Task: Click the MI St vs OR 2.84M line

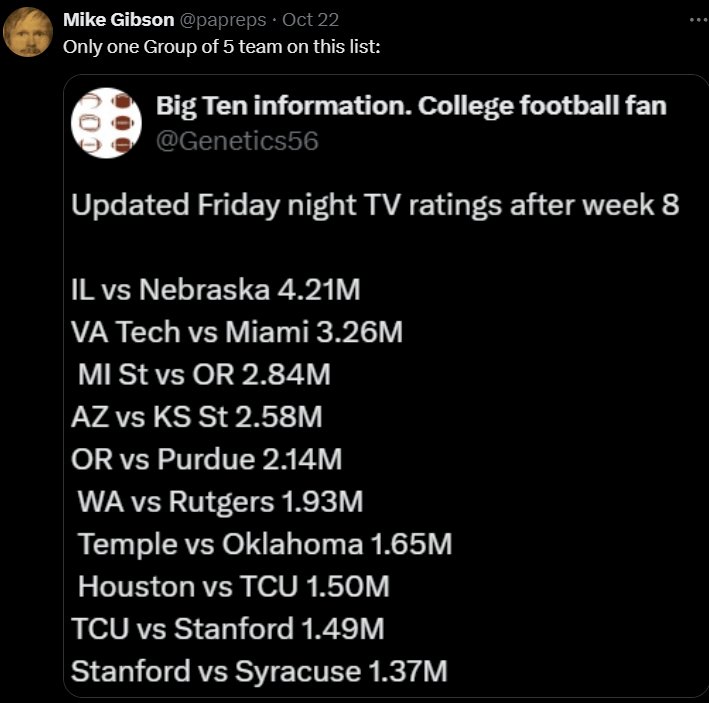Action: point(204,375)
